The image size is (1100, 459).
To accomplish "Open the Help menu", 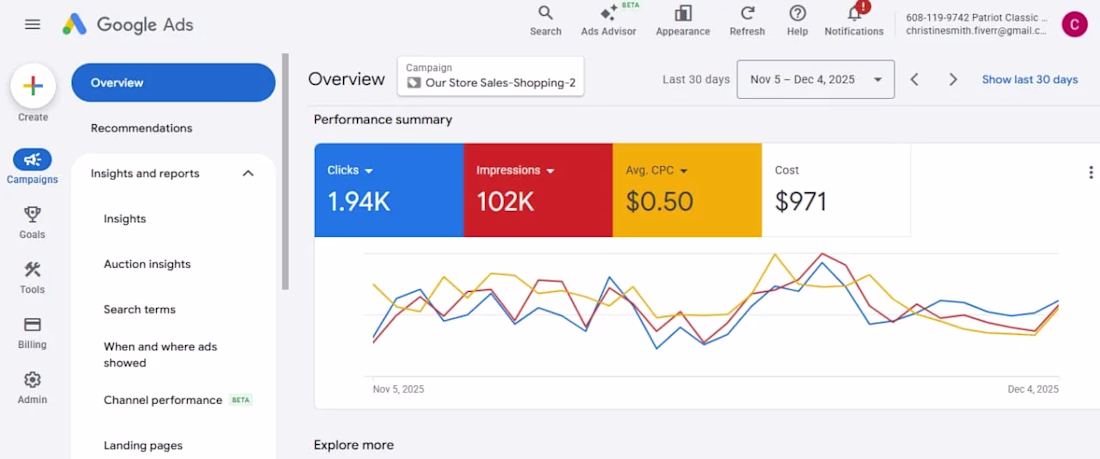I will [x=797, y=21].
